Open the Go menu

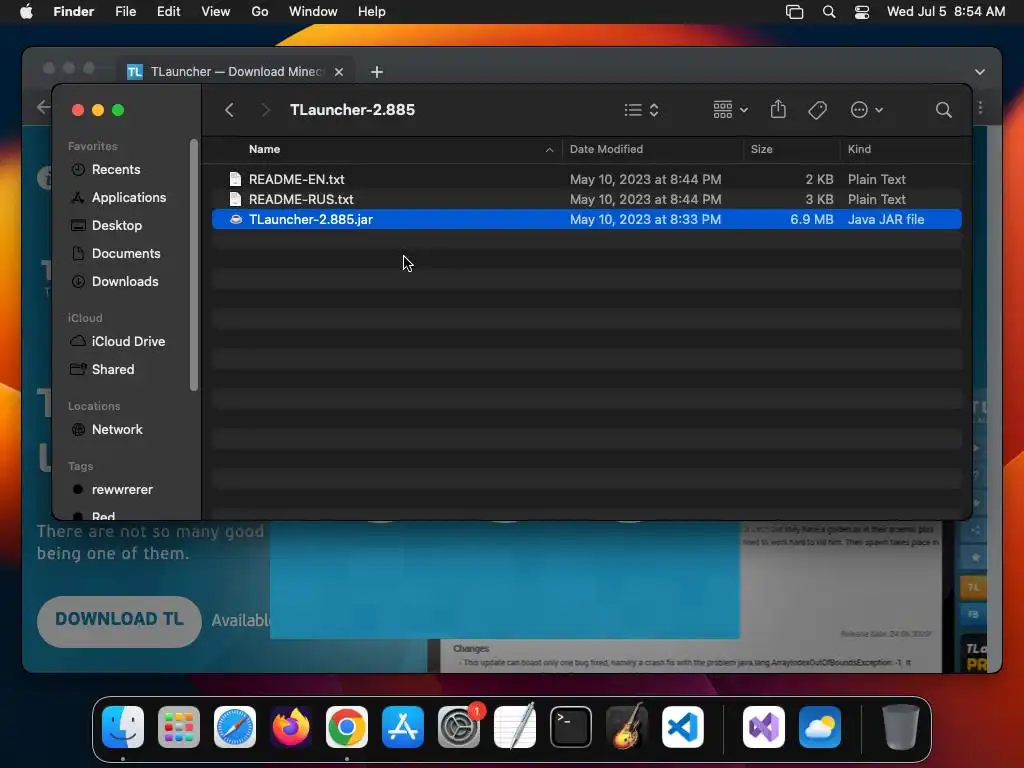259,12
